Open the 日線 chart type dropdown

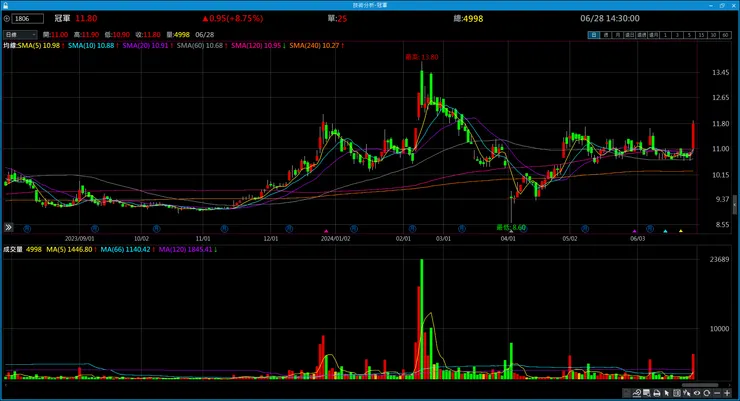(20, 34)
